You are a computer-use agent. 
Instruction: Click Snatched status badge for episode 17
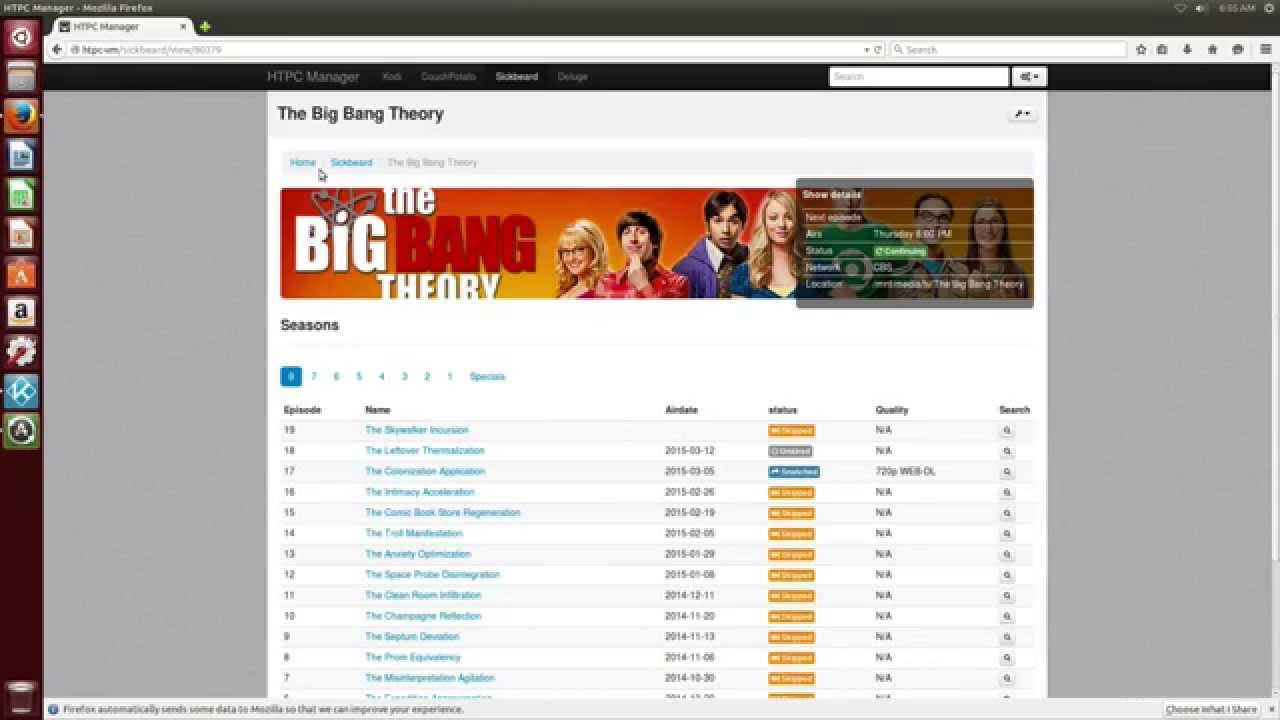(794, 472)
